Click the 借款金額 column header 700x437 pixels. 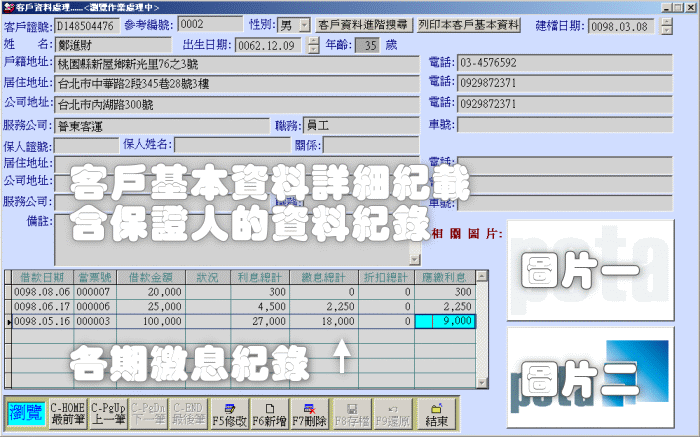point(151,277)
